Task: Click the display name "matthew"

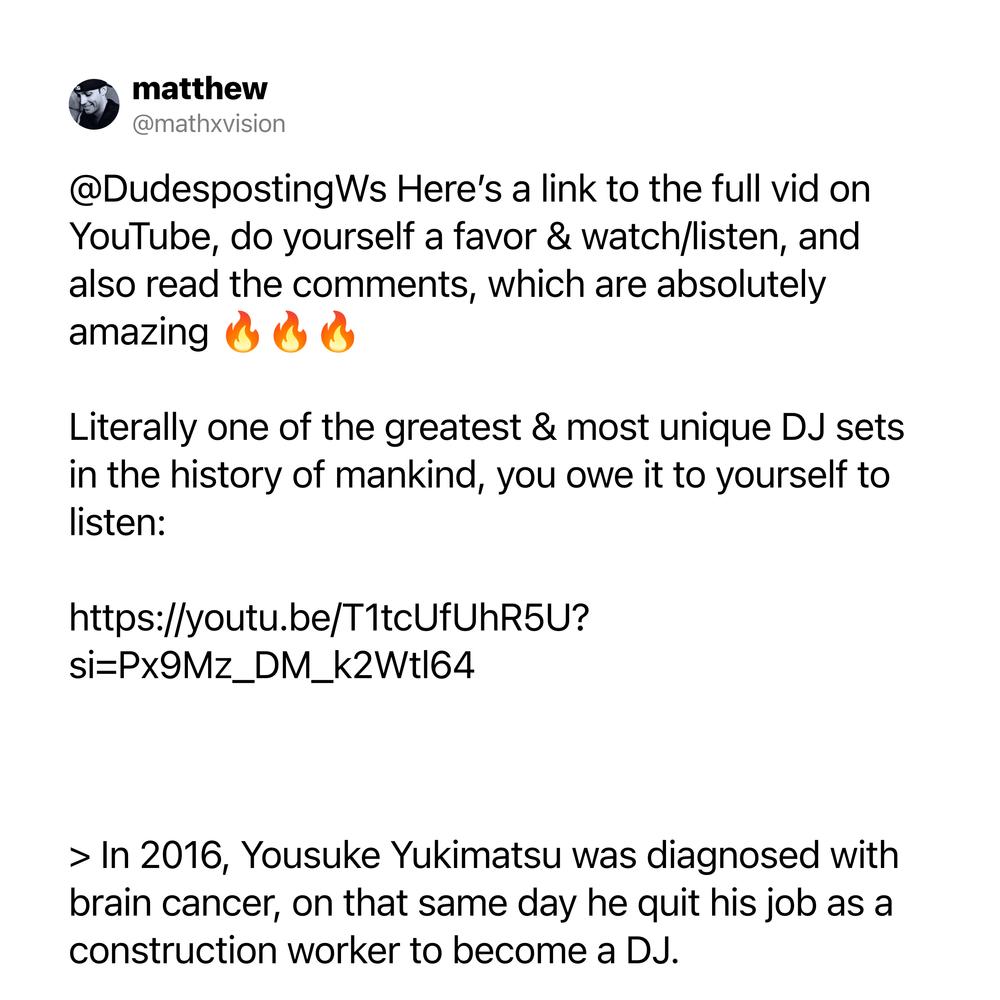Action: point(200,89)
